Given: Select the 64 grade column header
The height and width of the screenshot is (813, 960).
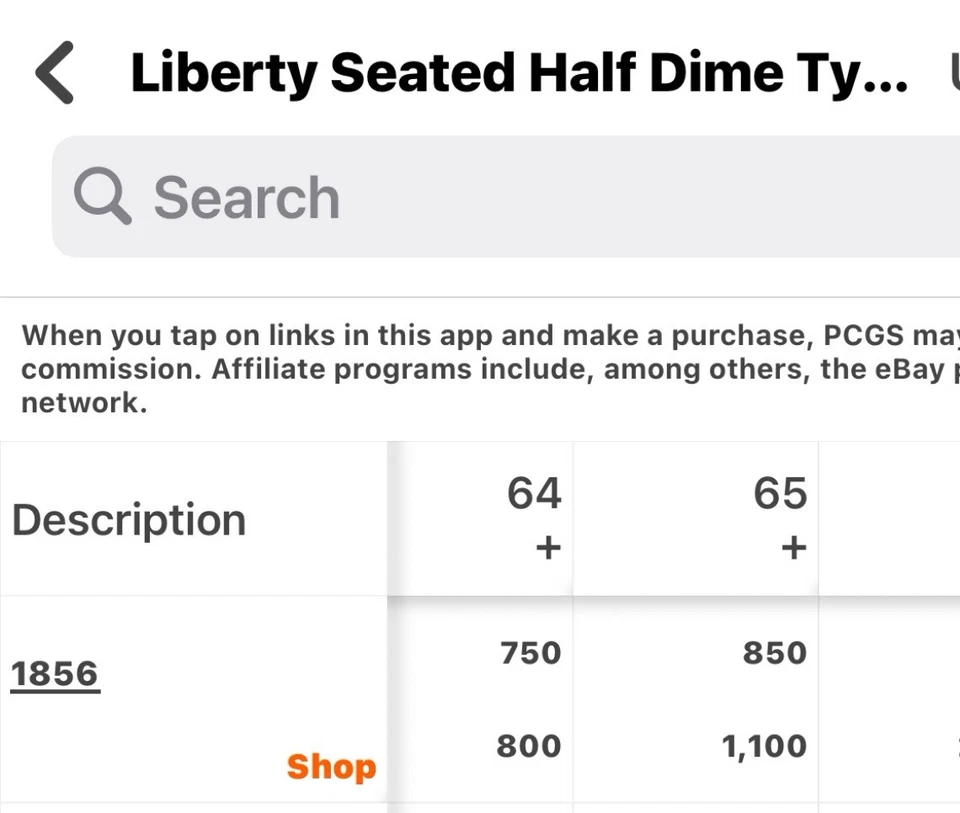Looking at the screenshot, I should [534, 493].
